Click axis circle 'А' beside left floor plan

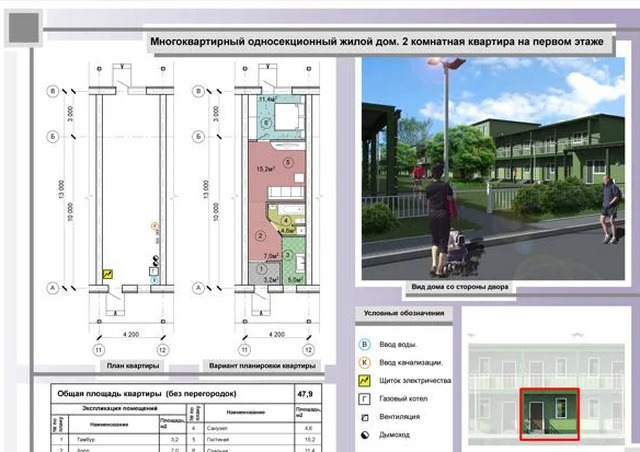pyautogui.click(x=53, y=288)
